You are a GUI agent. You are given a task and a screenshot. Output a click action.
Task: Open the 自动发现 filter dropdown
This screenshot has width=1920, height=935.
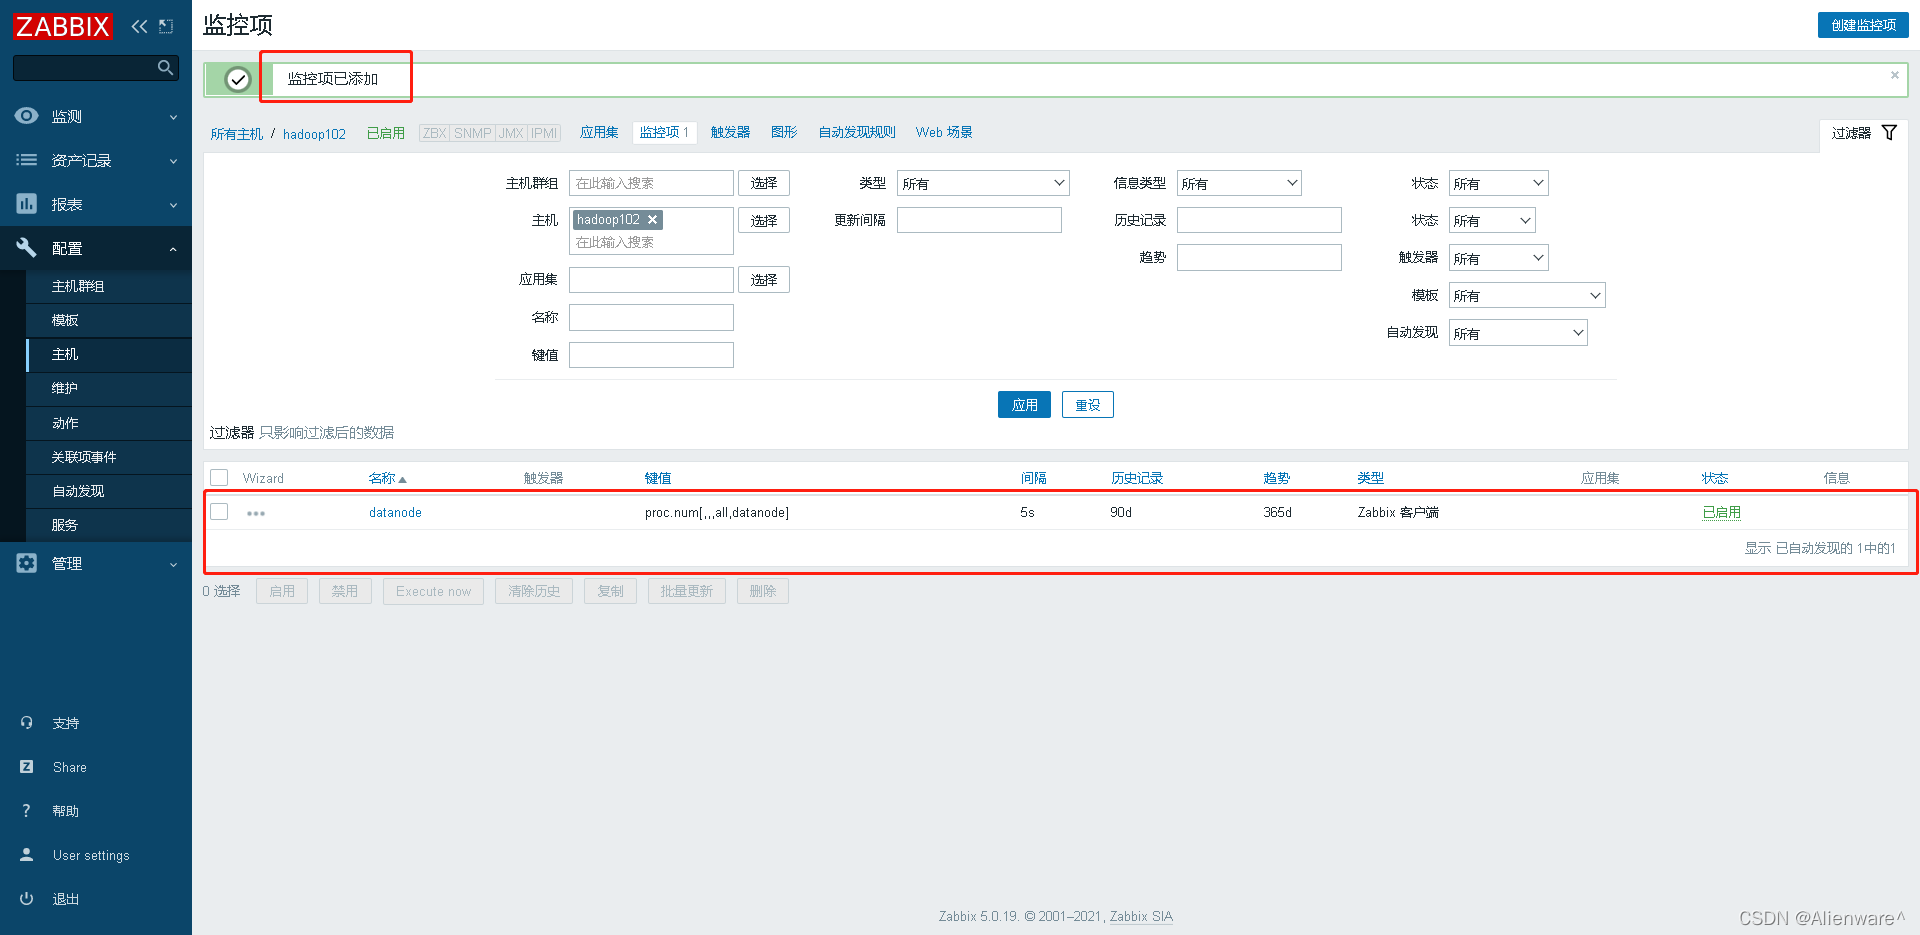[1518, 333]
